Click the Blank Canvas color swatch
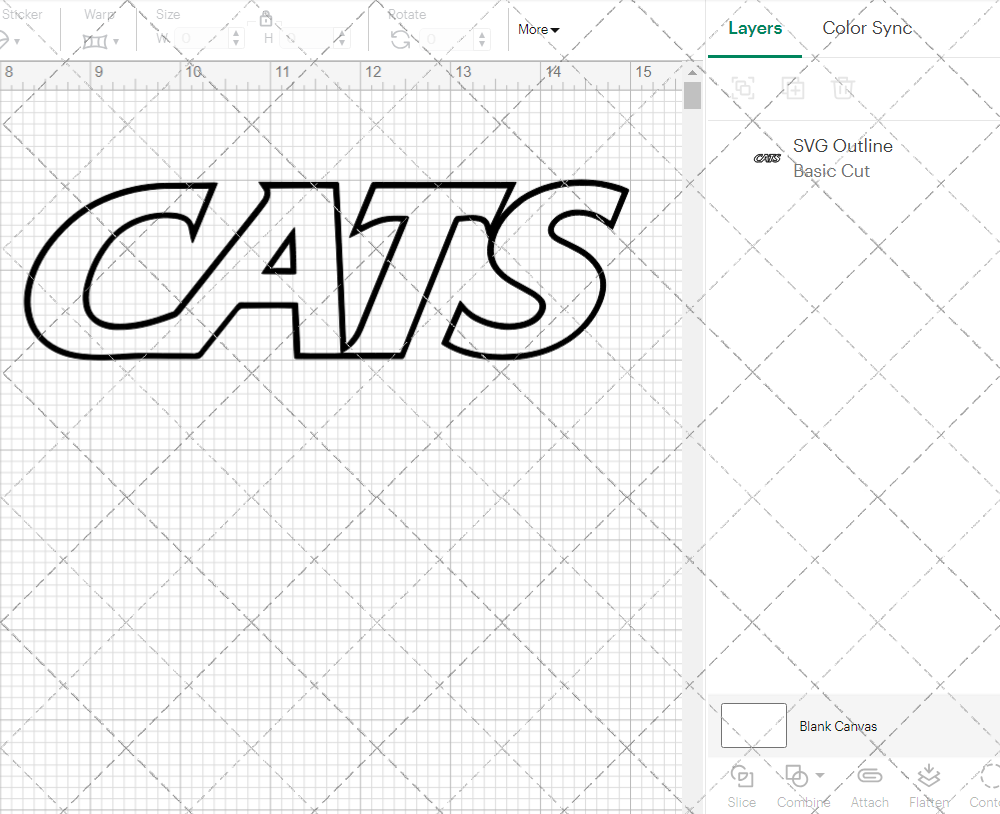Viewport: 1000px width, 814px height. click(x=753, y=726)
